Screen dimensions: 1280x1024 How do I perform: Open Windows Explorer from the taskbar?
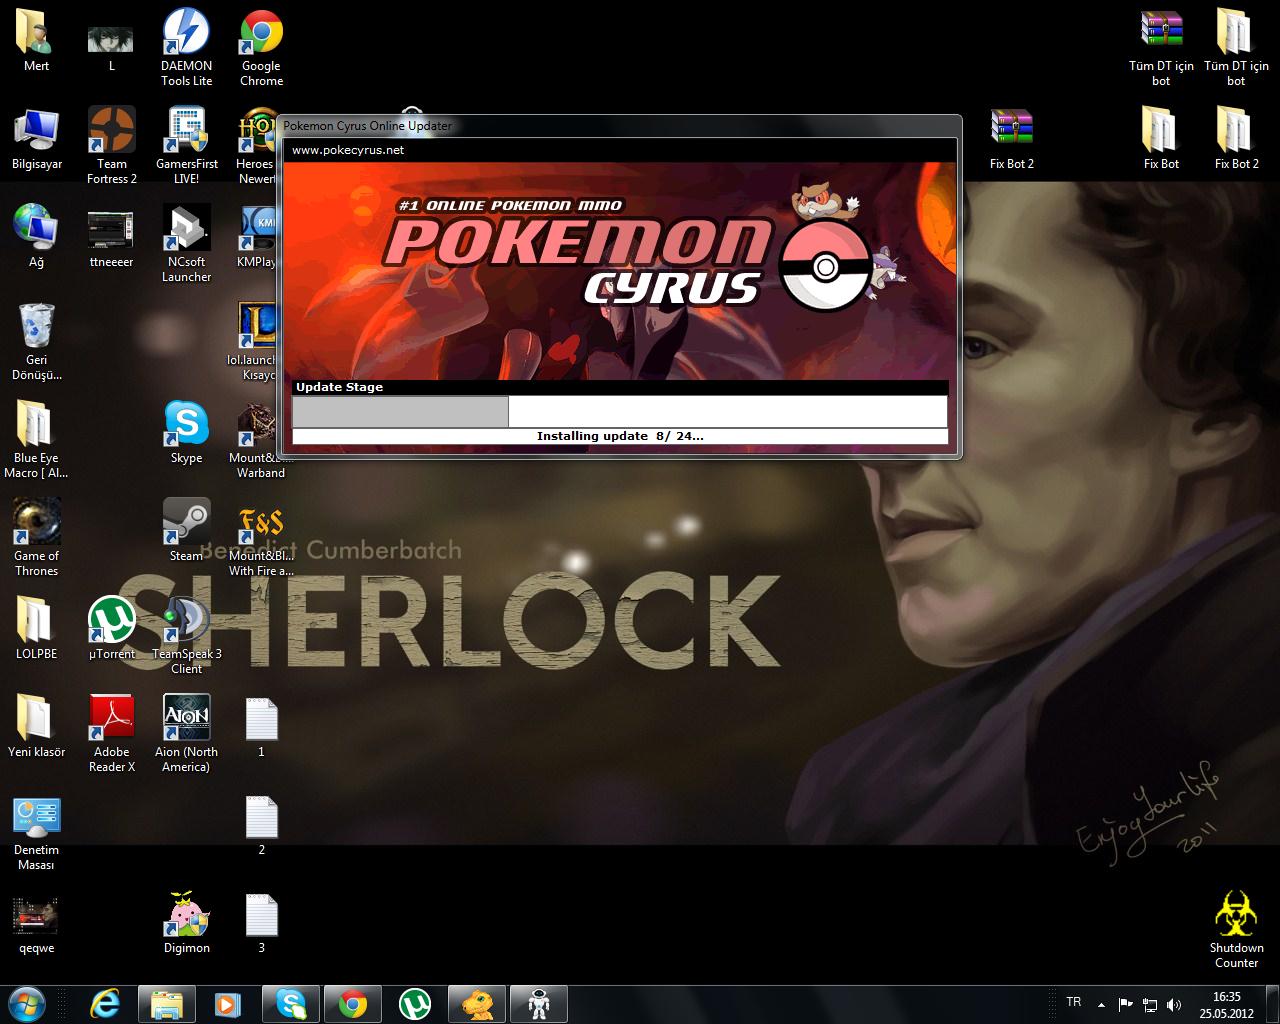166,1003
